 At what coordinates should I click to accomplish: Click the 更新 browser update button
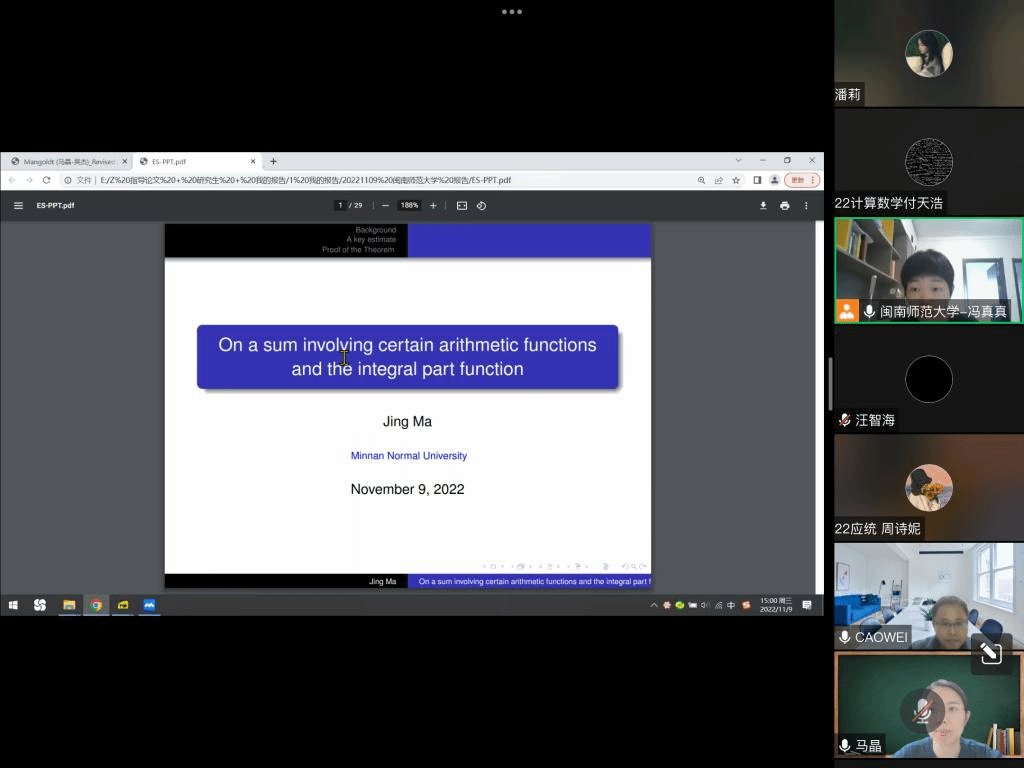point(801,180)
